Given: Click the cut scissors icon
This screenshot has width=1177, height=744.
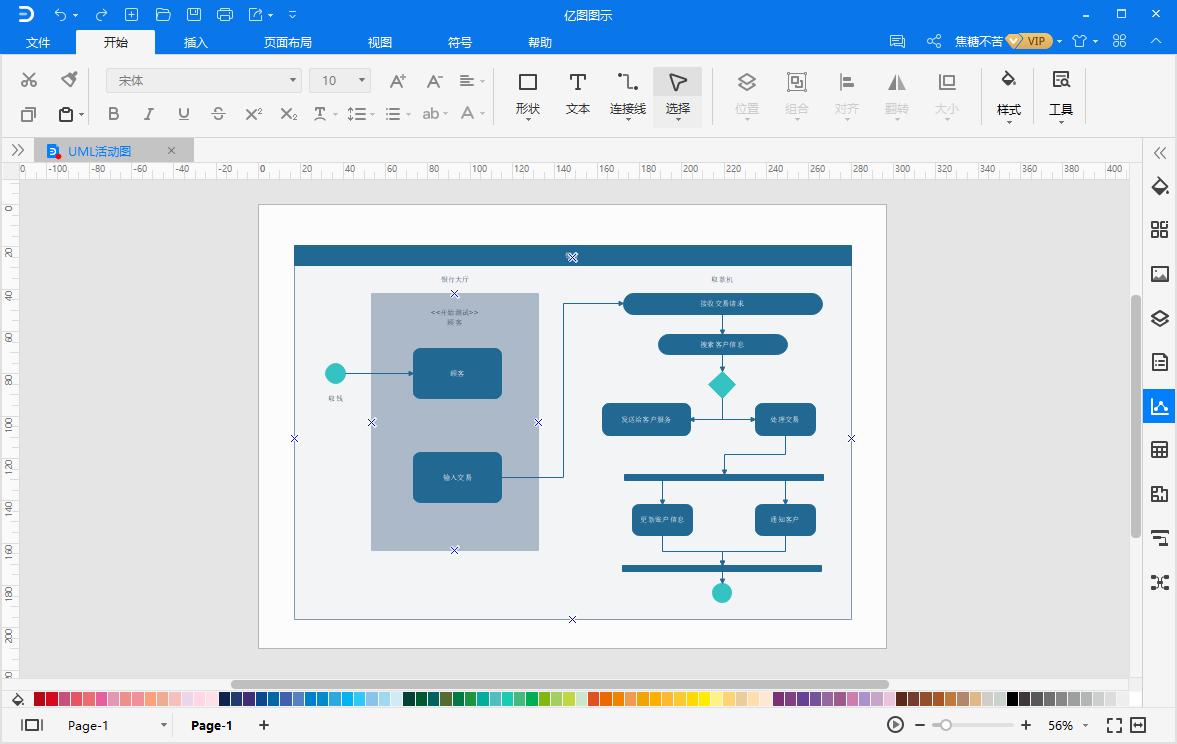Looking at the screenshot, I should click(x=29, y=80).
